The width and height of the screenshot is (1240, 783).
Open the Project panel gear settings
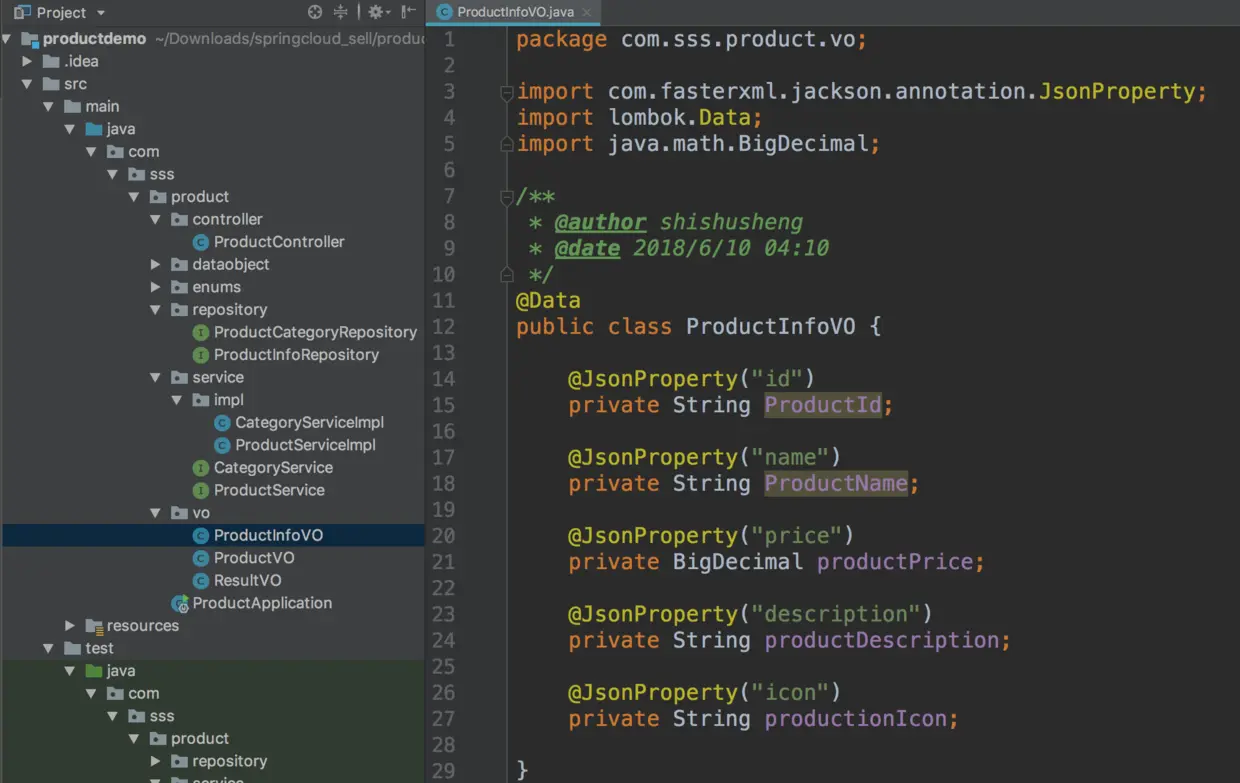point(375,12)
